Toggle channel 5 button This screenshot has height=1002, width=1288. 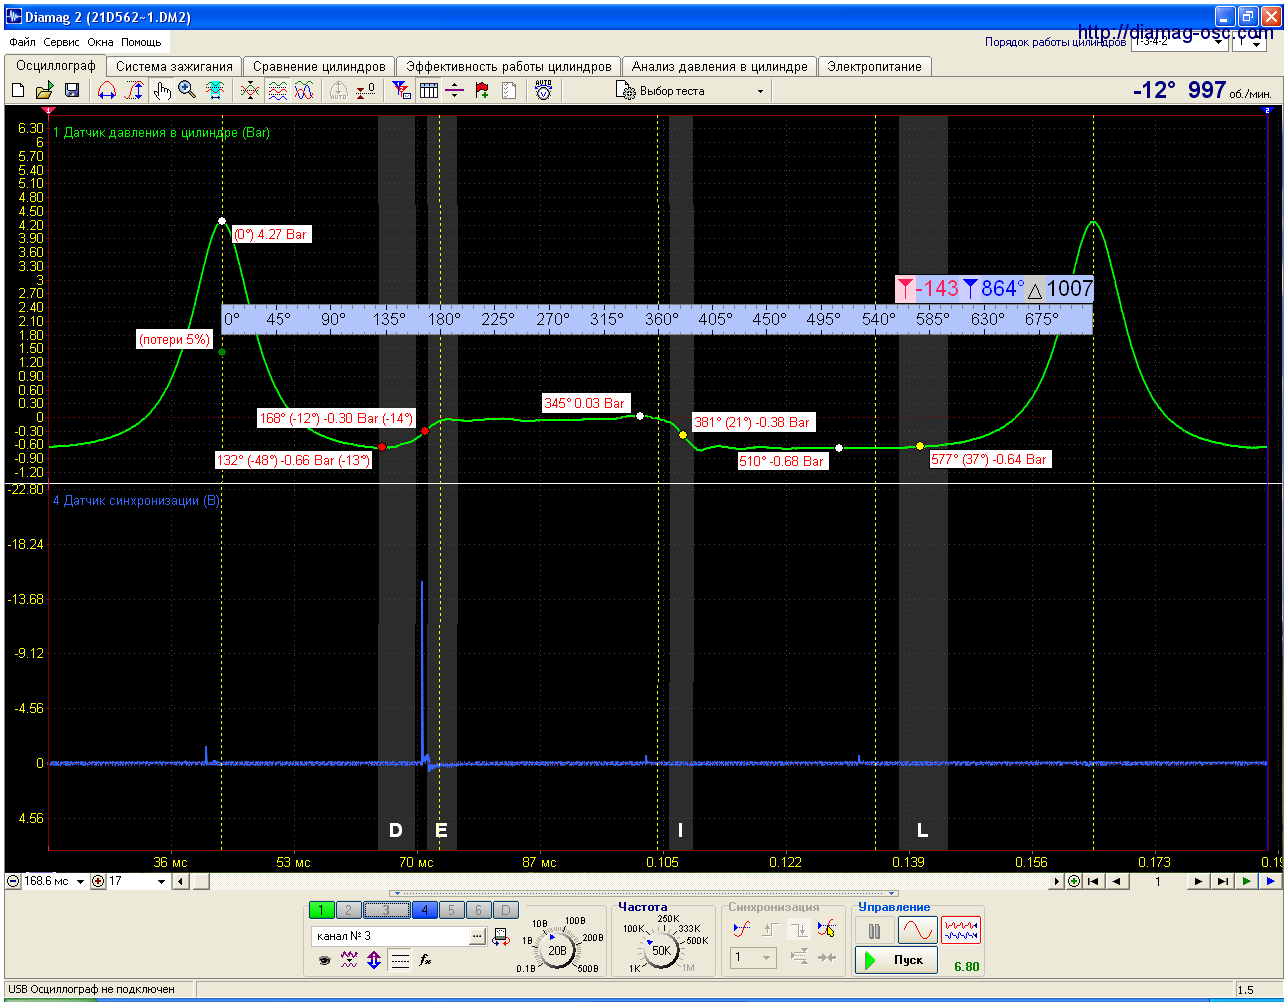[451, 909]
